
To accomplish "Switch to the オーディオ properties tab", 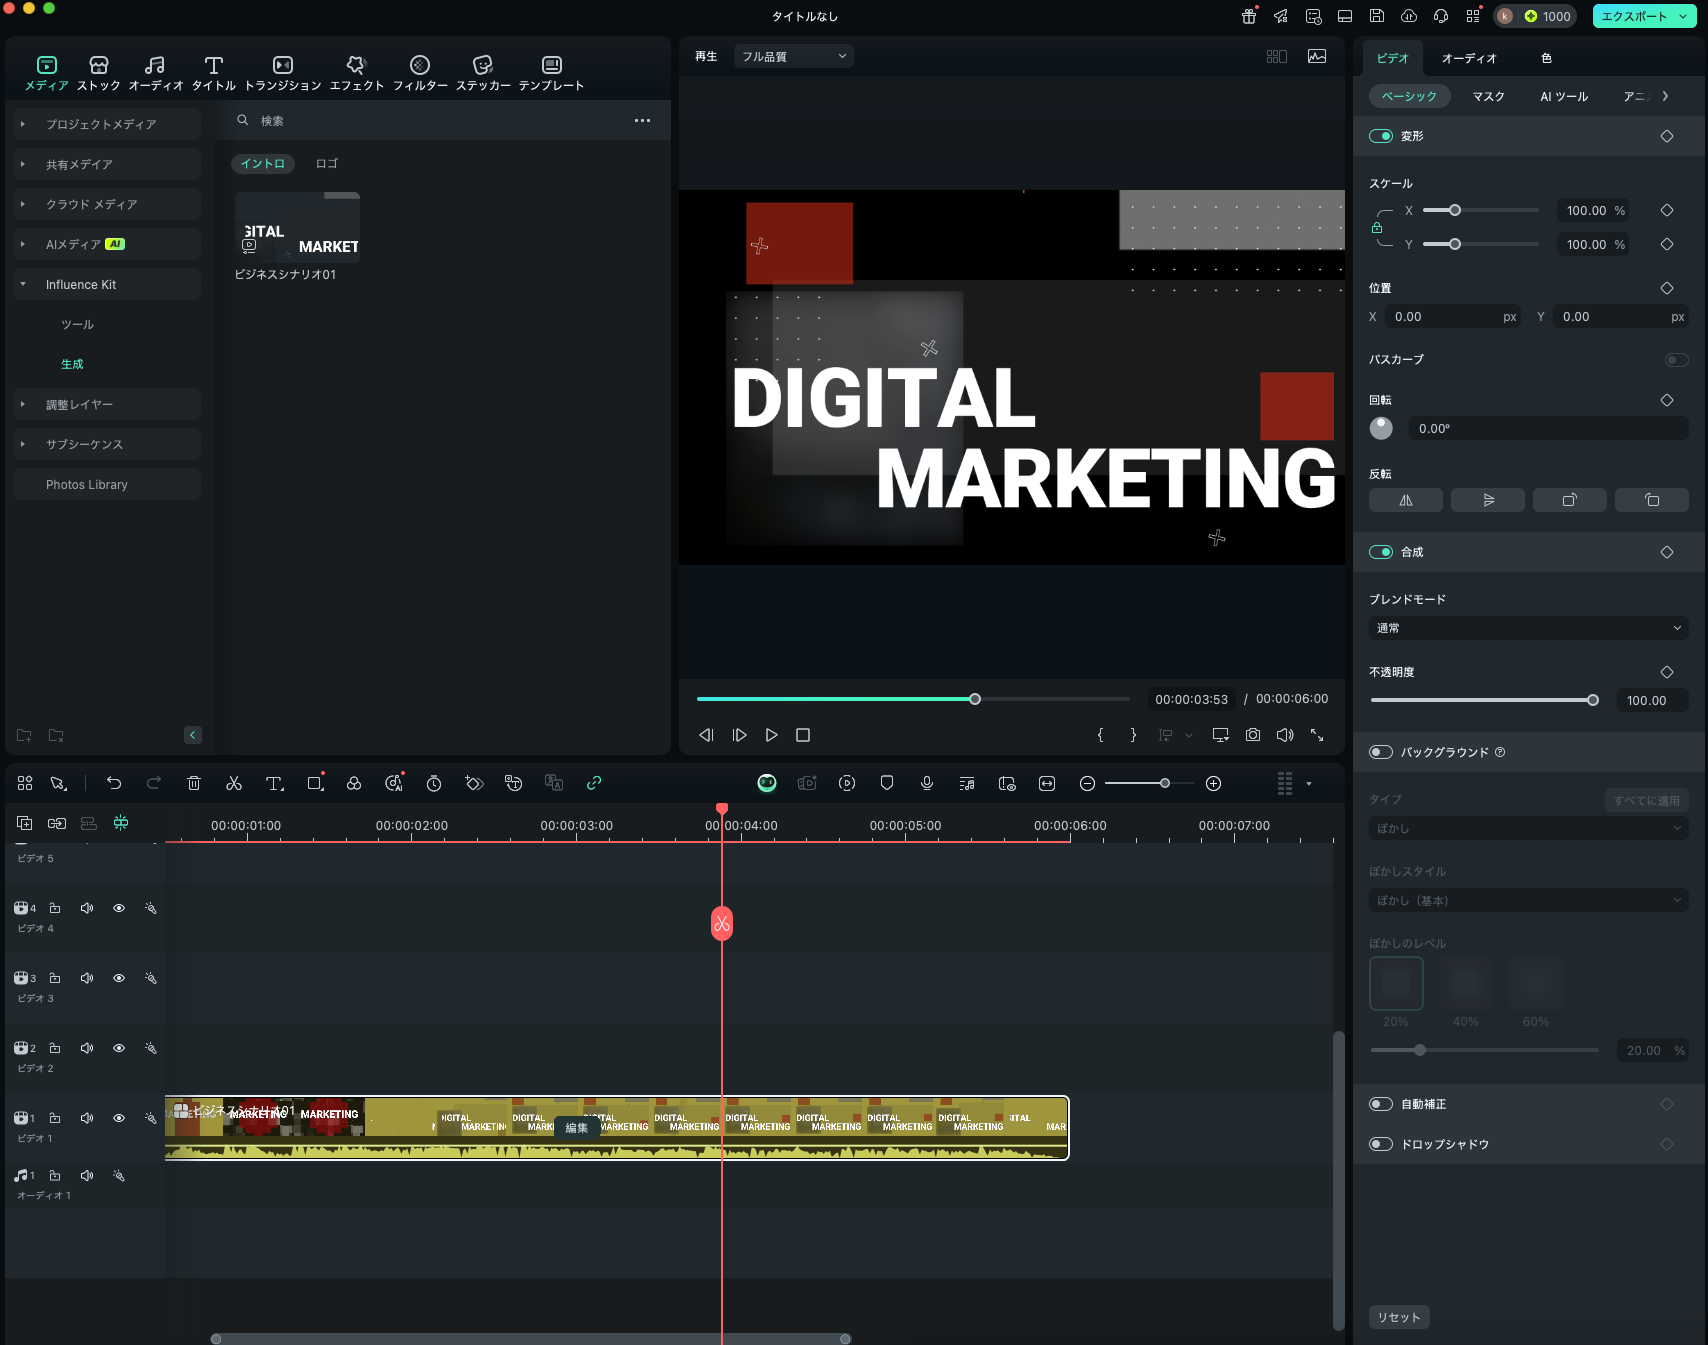I will click(x=1468, y=58).
